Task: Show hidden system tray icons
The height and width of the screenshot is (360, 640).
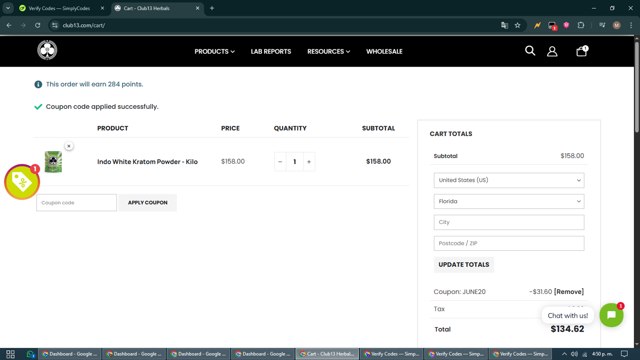Action: pyautogui.click(x=564, y=354)
